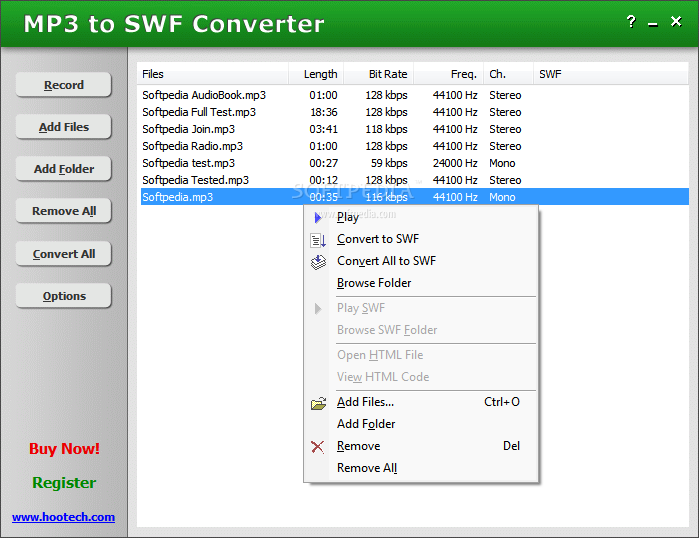Screen dimensions: 699x538
Task: Select the Softpedia Radio.mp3 row
Action: click(x=415, y=146)
